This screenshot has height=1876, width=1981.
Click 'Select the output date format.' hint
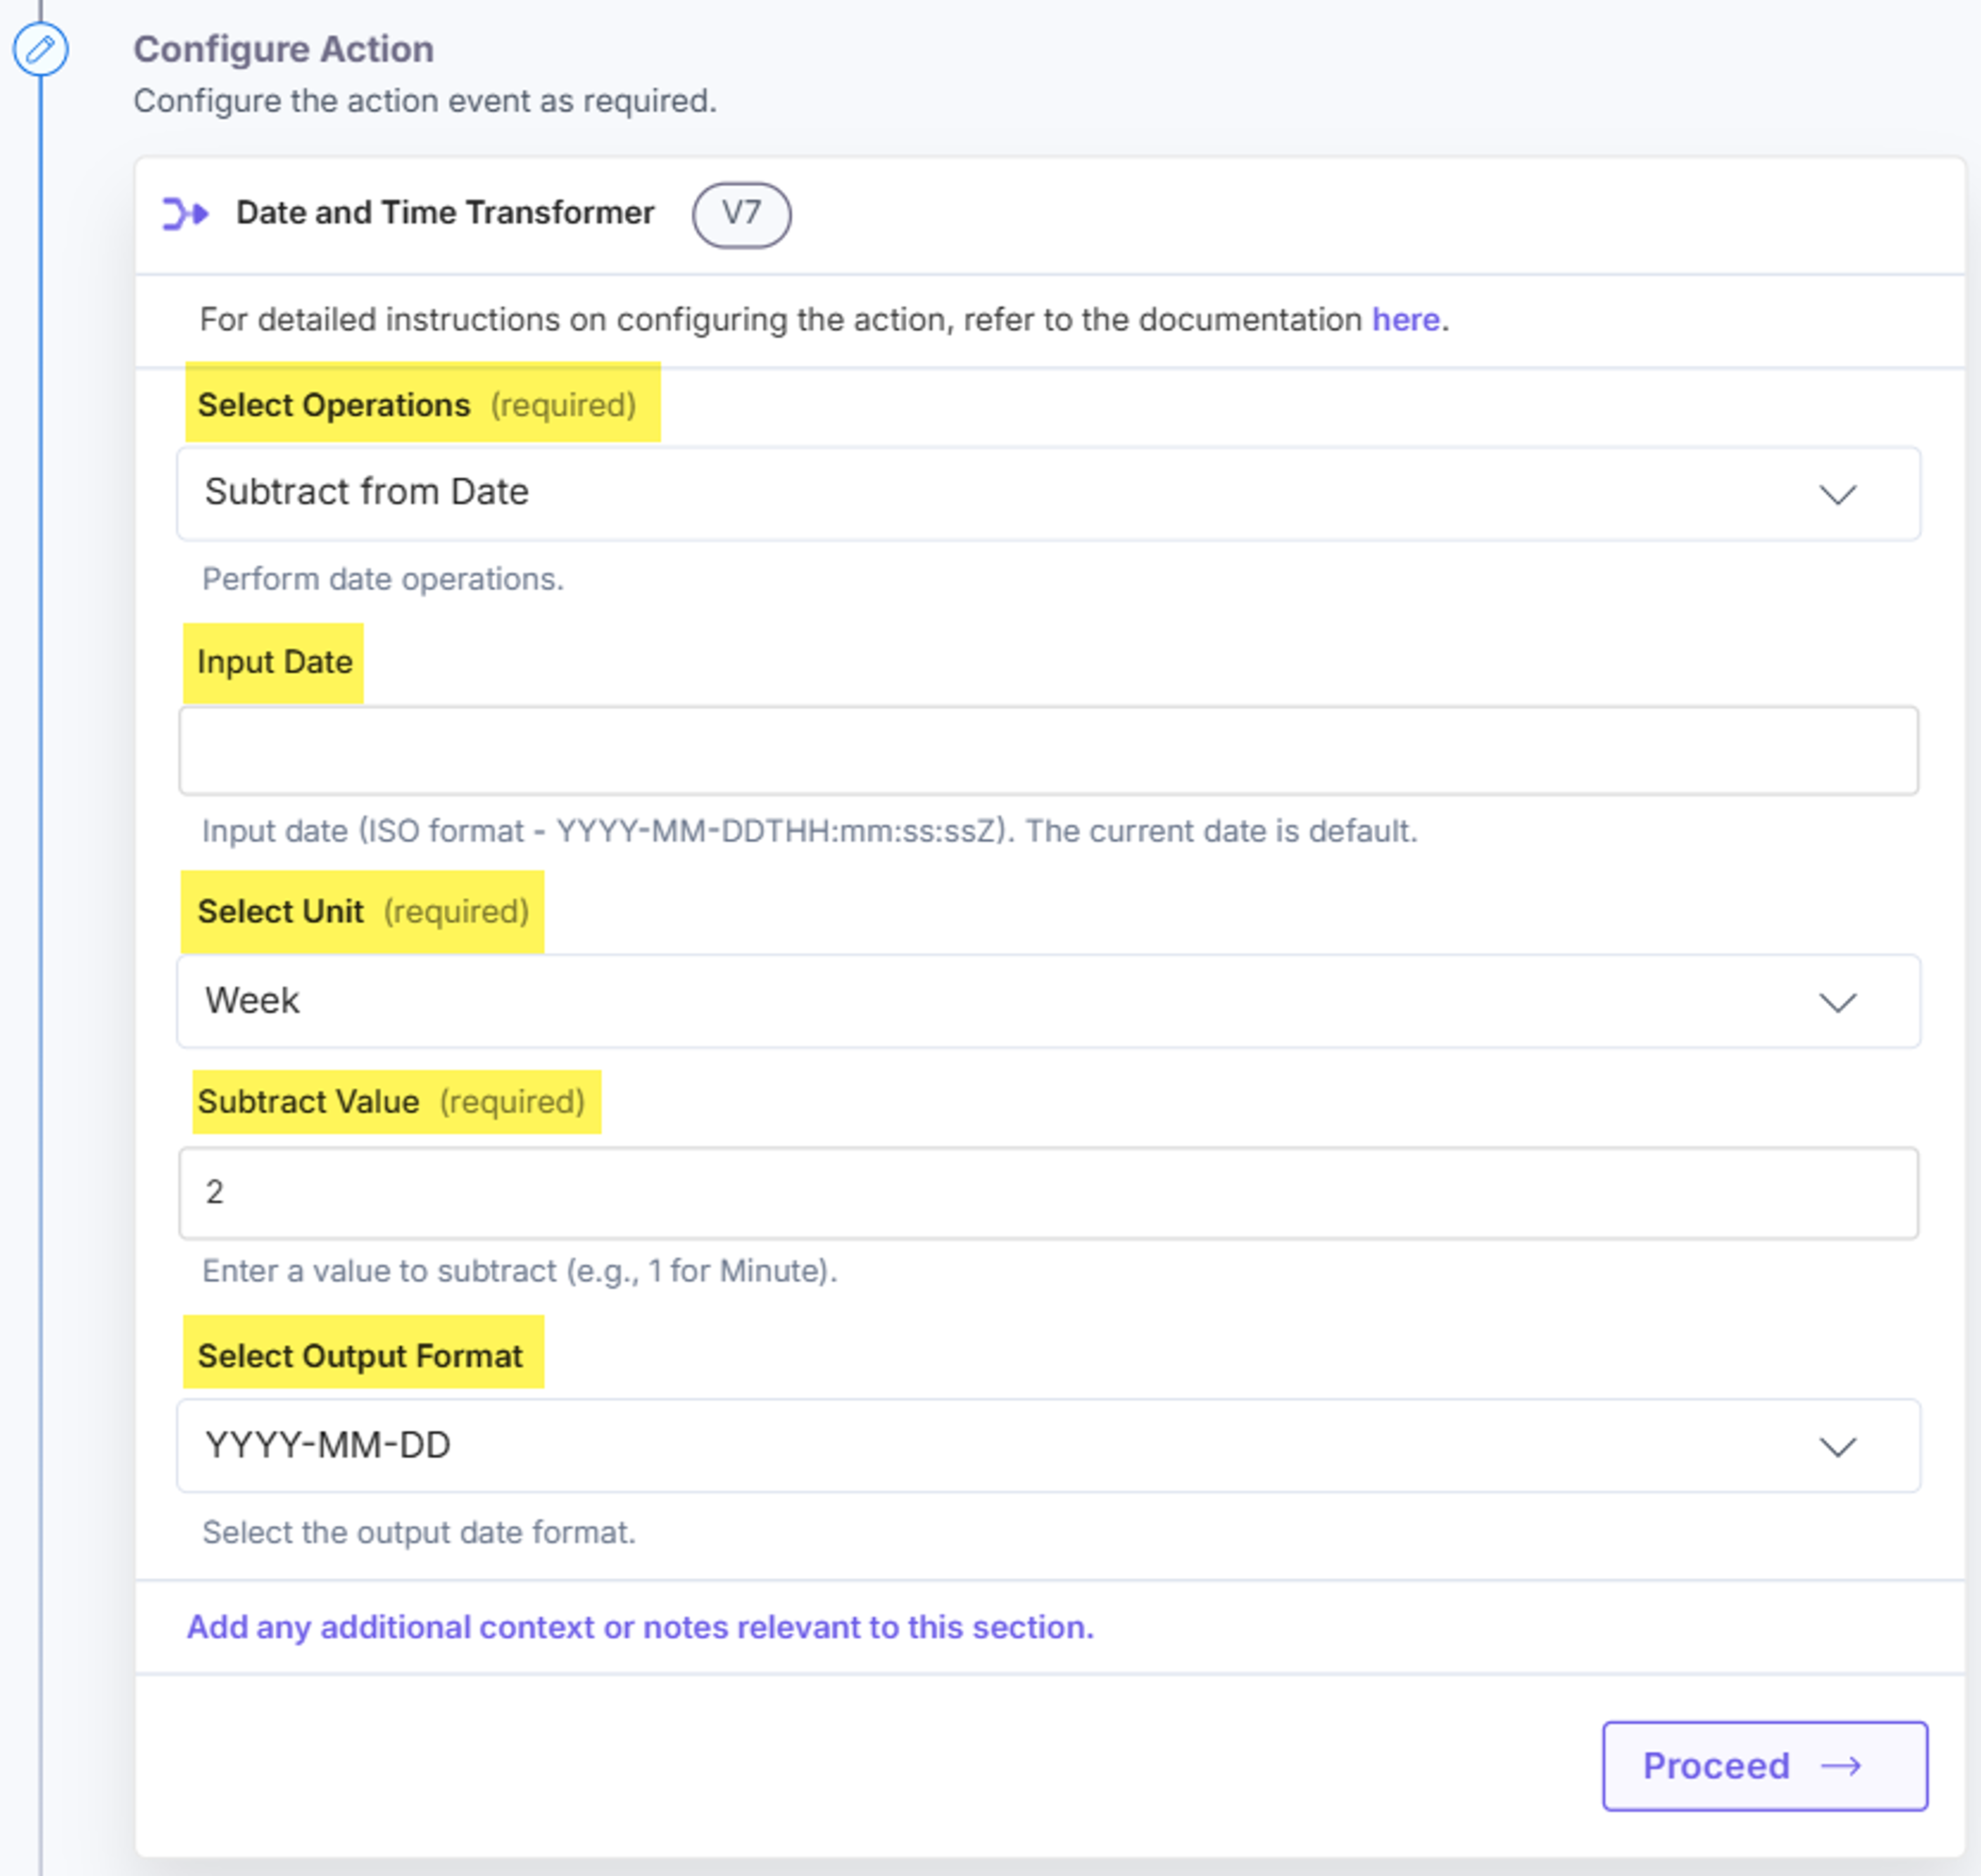tap(419, 1533)
